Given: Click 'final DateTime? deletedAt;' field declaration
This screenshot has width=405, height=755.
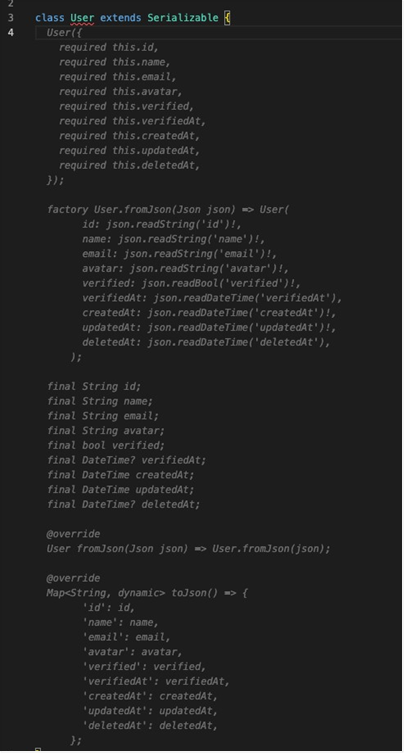Looking at the screenshot, I should [123, 504].
